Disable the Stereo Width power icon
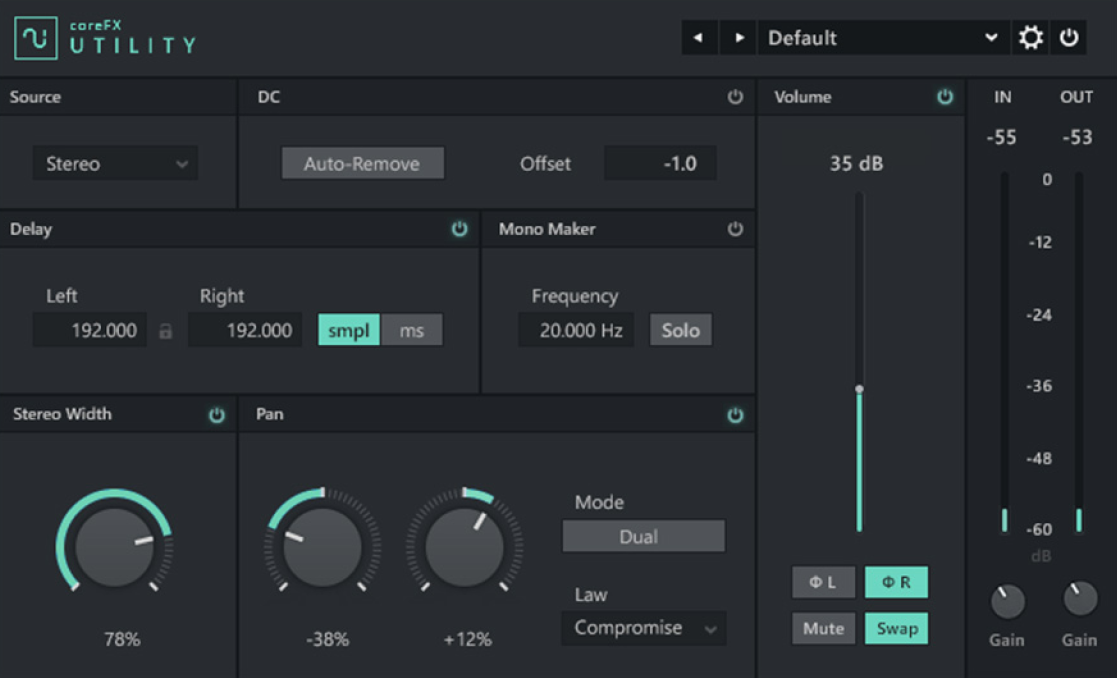 217,414
